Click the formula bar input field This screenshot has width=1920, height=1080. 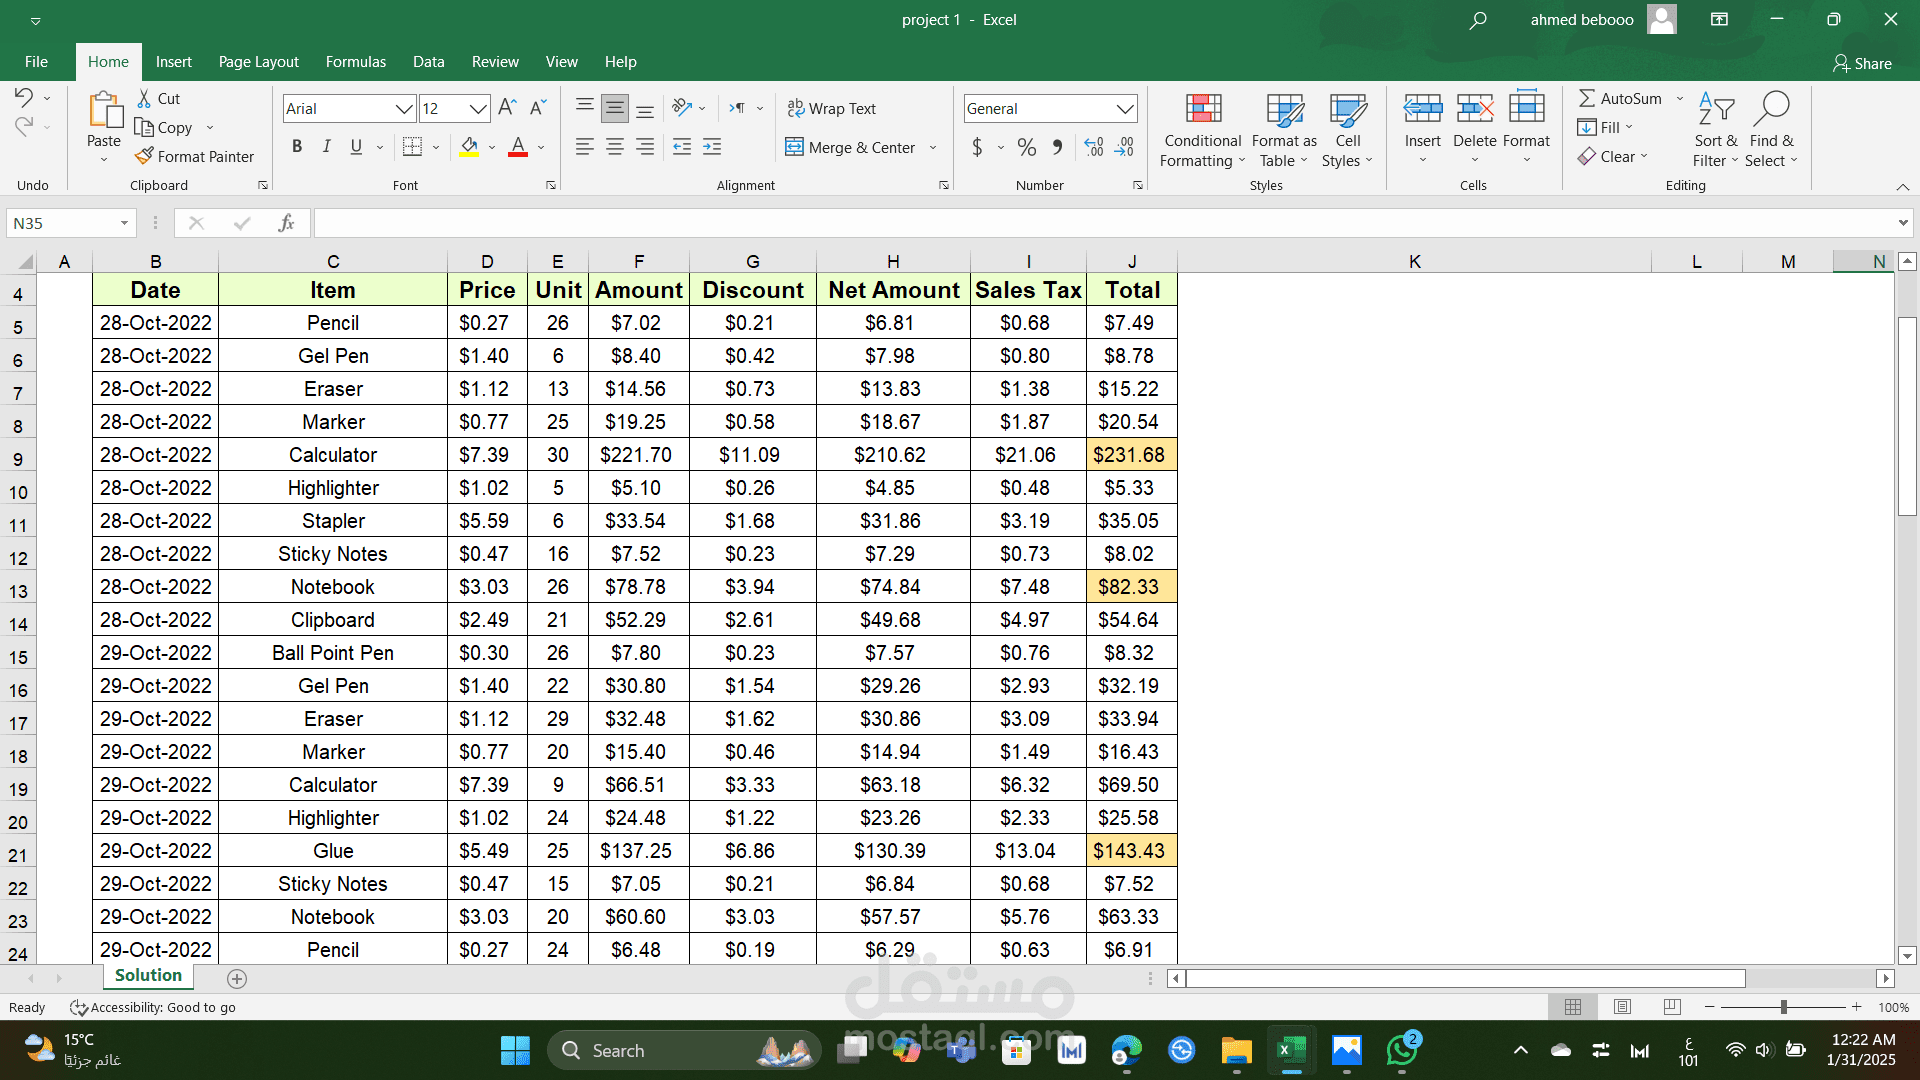click(1103, 223)
